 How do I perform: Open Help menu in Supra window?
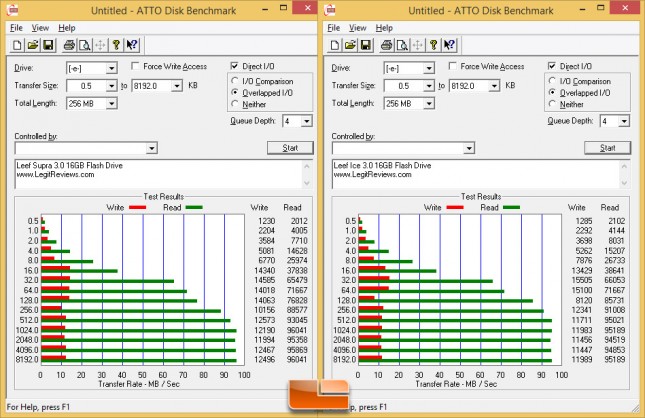click(x=67, y=28)
